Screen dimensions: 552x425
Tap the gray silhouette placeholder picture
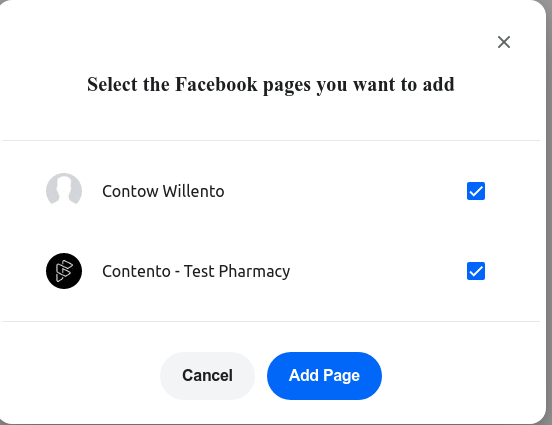point(64,191)
